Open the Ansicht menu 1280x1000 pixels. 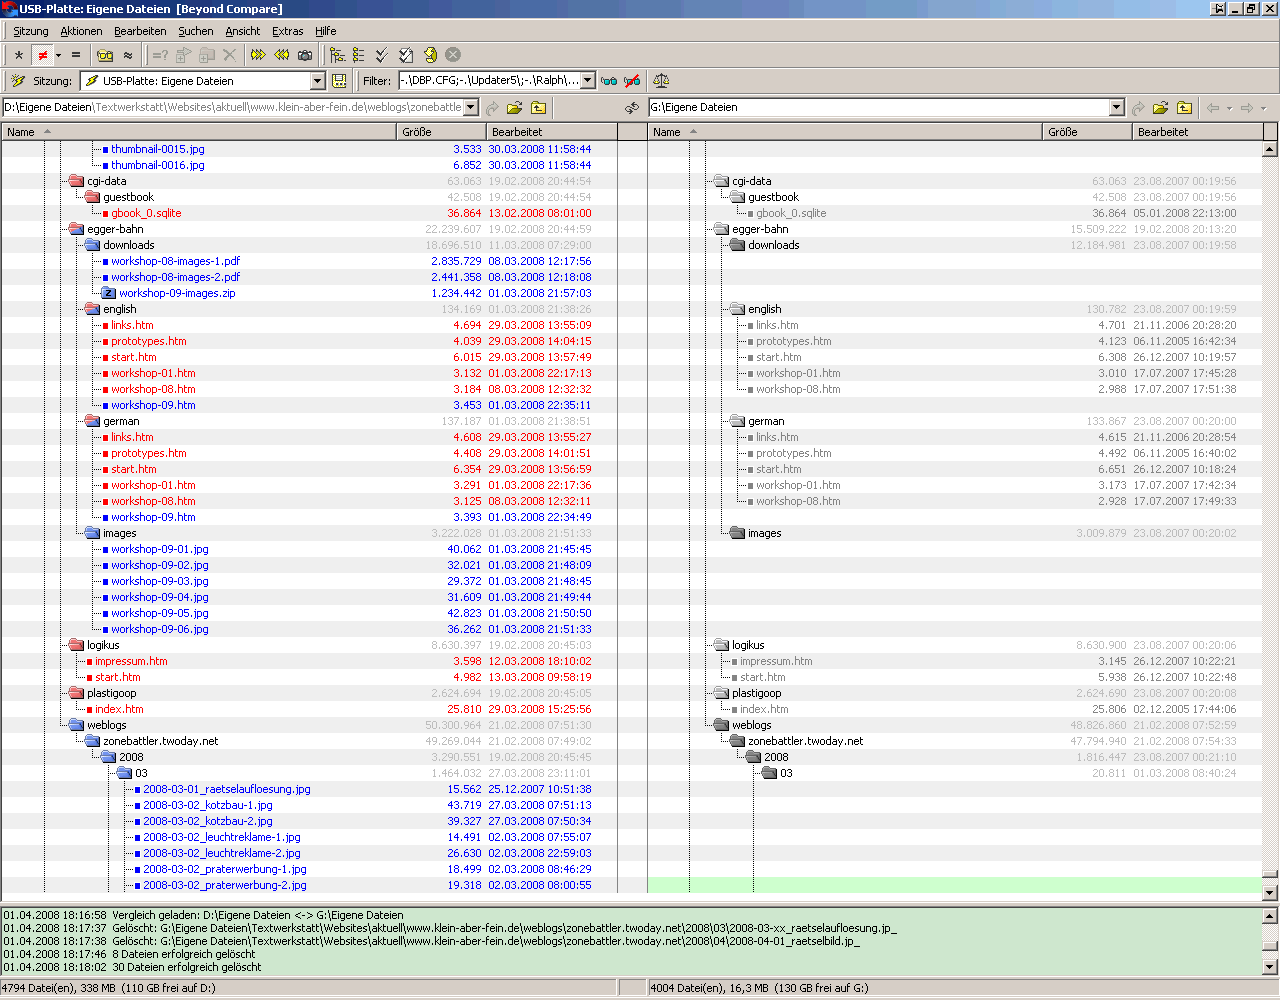coord(243,31)
